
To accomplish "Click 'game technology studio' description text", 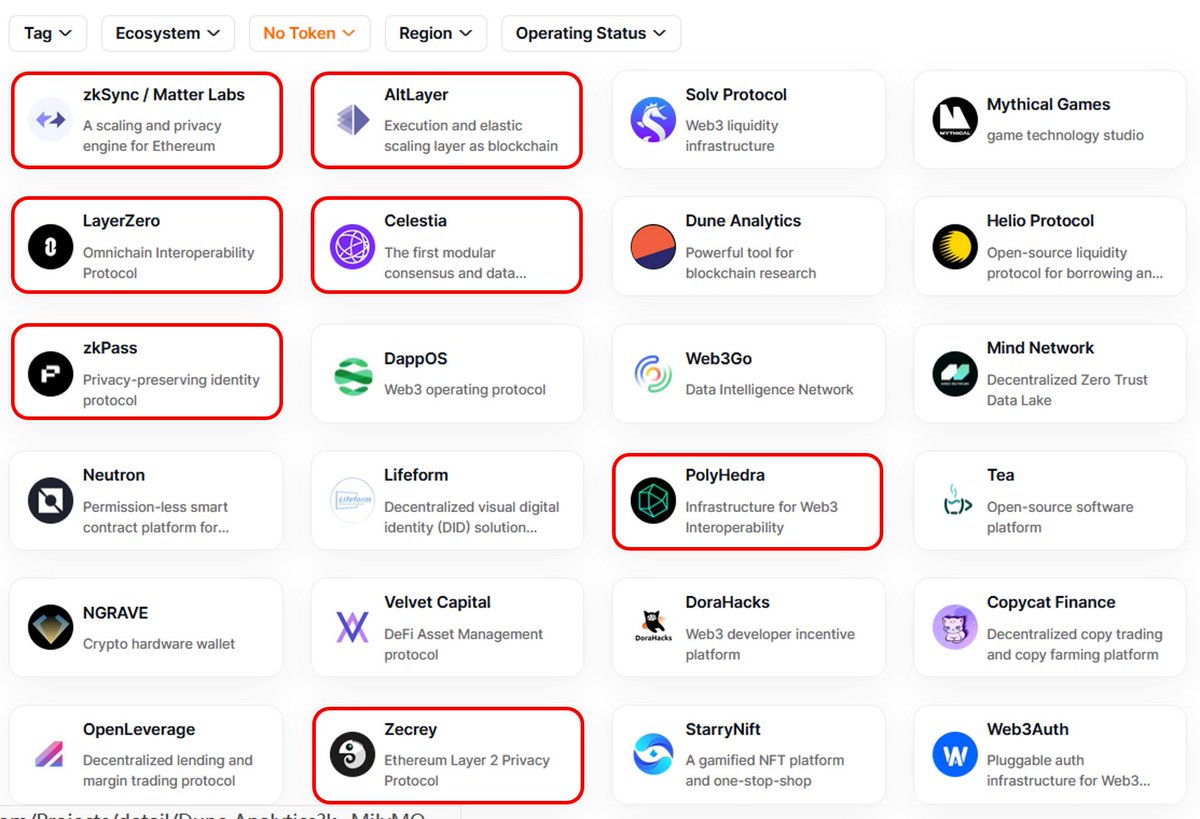I will point(1065,135).
